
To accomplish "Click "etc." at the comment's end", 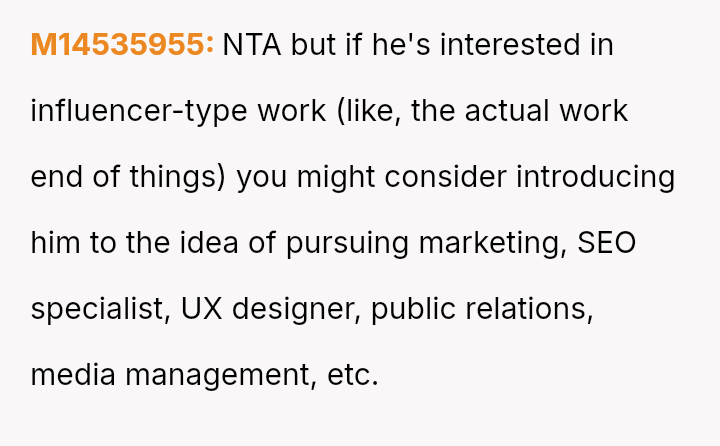I will 352,375.
